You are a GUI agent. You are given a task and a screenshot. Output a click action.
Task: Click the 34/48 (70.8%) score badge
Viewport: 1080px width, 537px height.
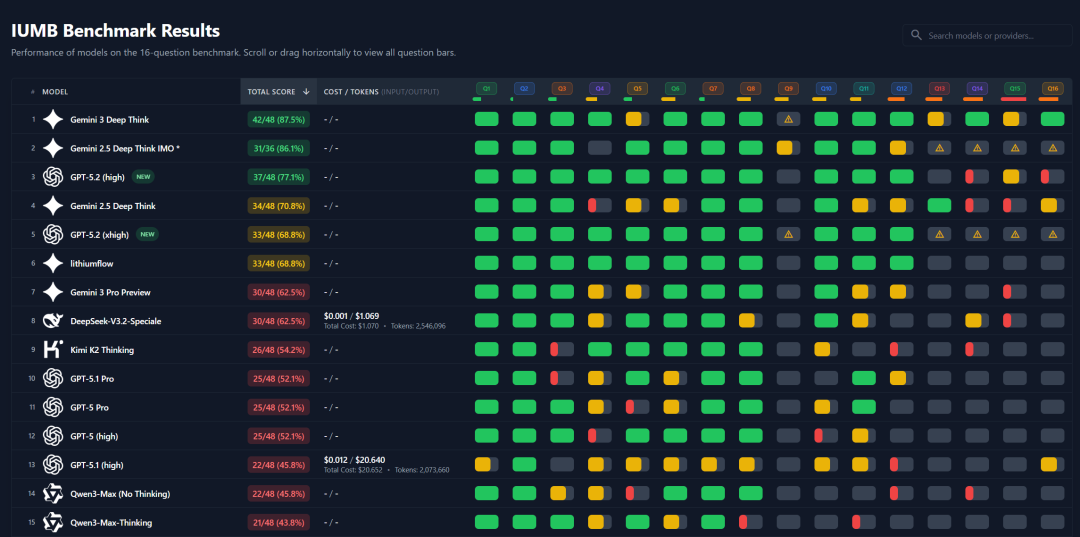(279, 206)
